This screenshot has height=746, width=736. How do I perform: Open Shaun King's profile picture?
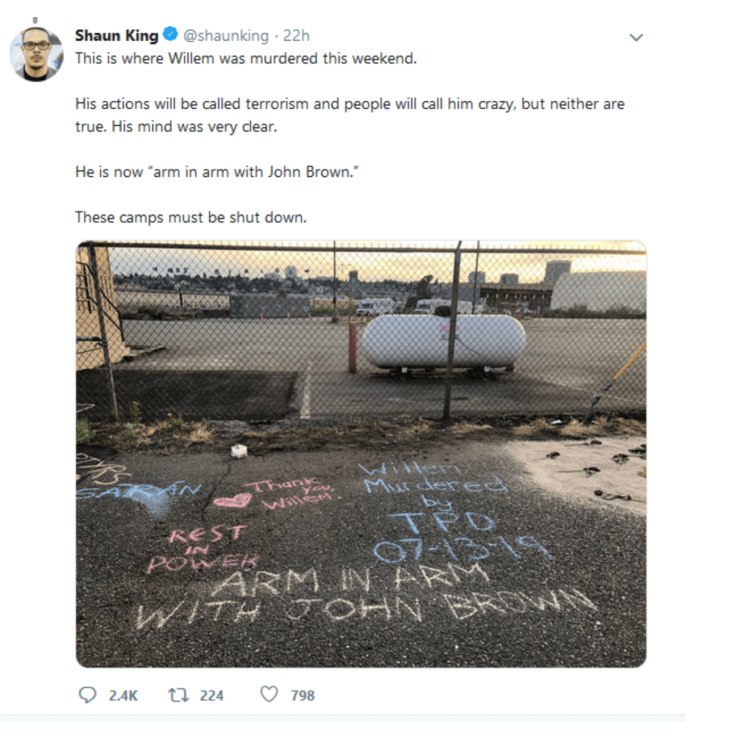point(36,54)
